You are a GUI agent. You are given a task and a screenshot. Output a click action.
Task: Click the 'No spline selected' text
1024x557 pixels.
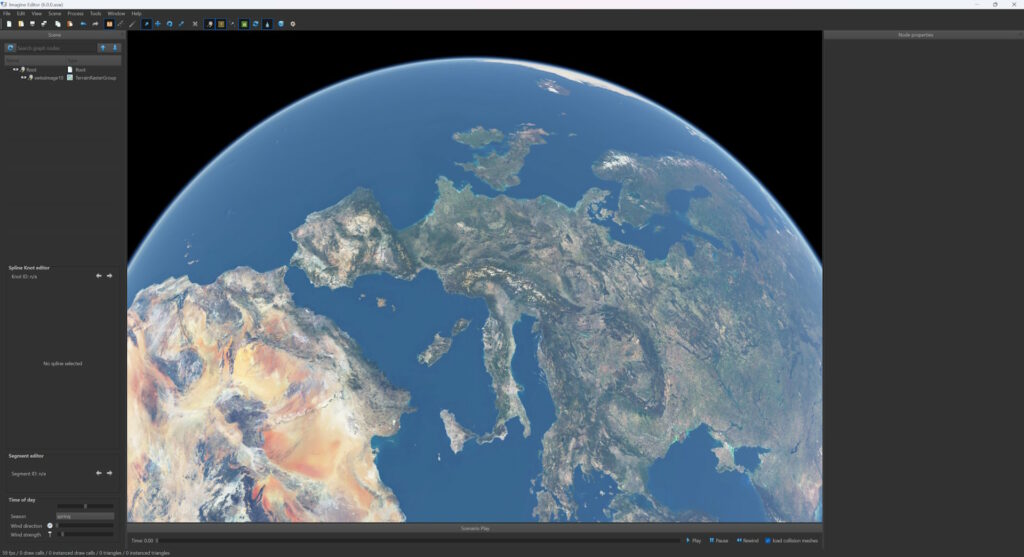point(63,363)
